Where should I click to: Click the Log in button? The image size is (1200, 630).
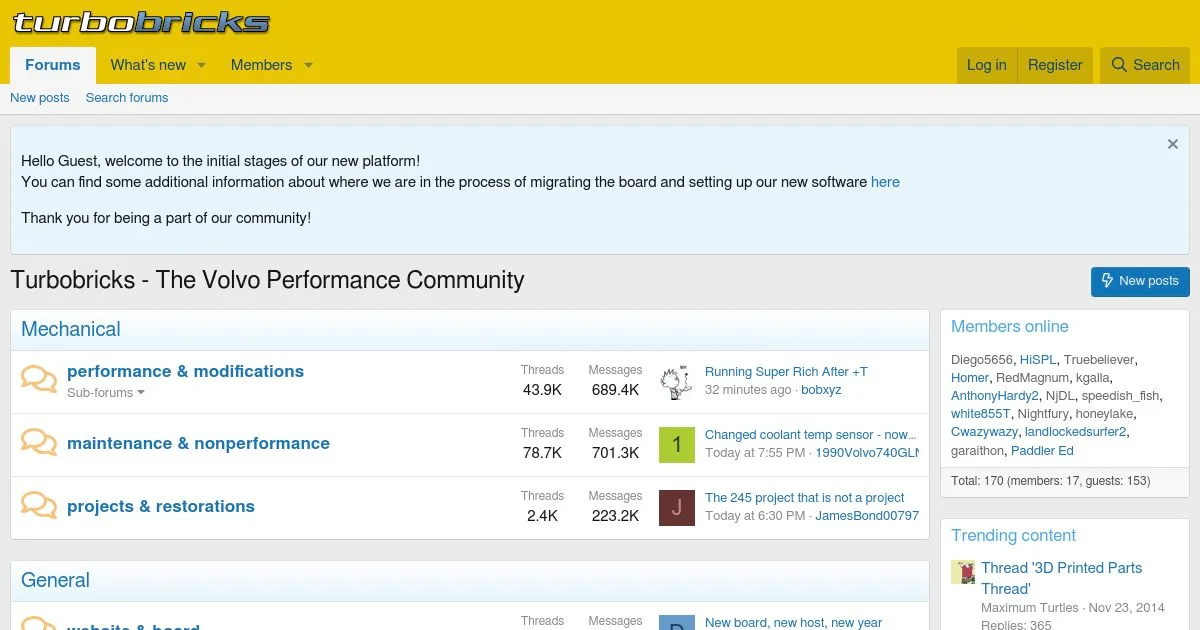[987, 65]
